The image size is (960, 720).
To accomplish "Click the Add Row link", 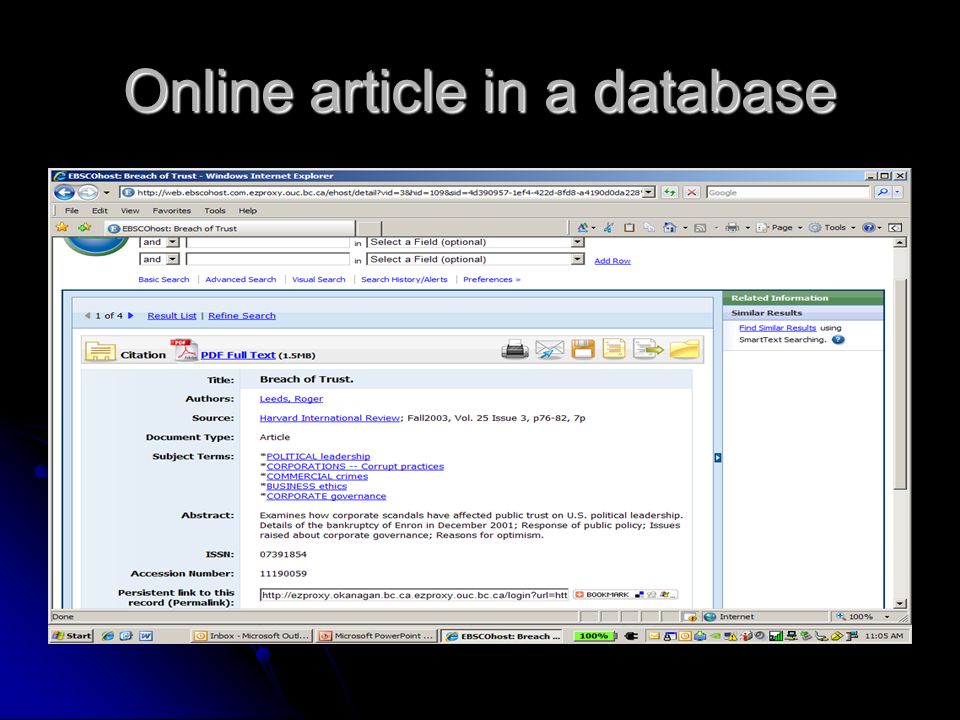I will point(612,261).
